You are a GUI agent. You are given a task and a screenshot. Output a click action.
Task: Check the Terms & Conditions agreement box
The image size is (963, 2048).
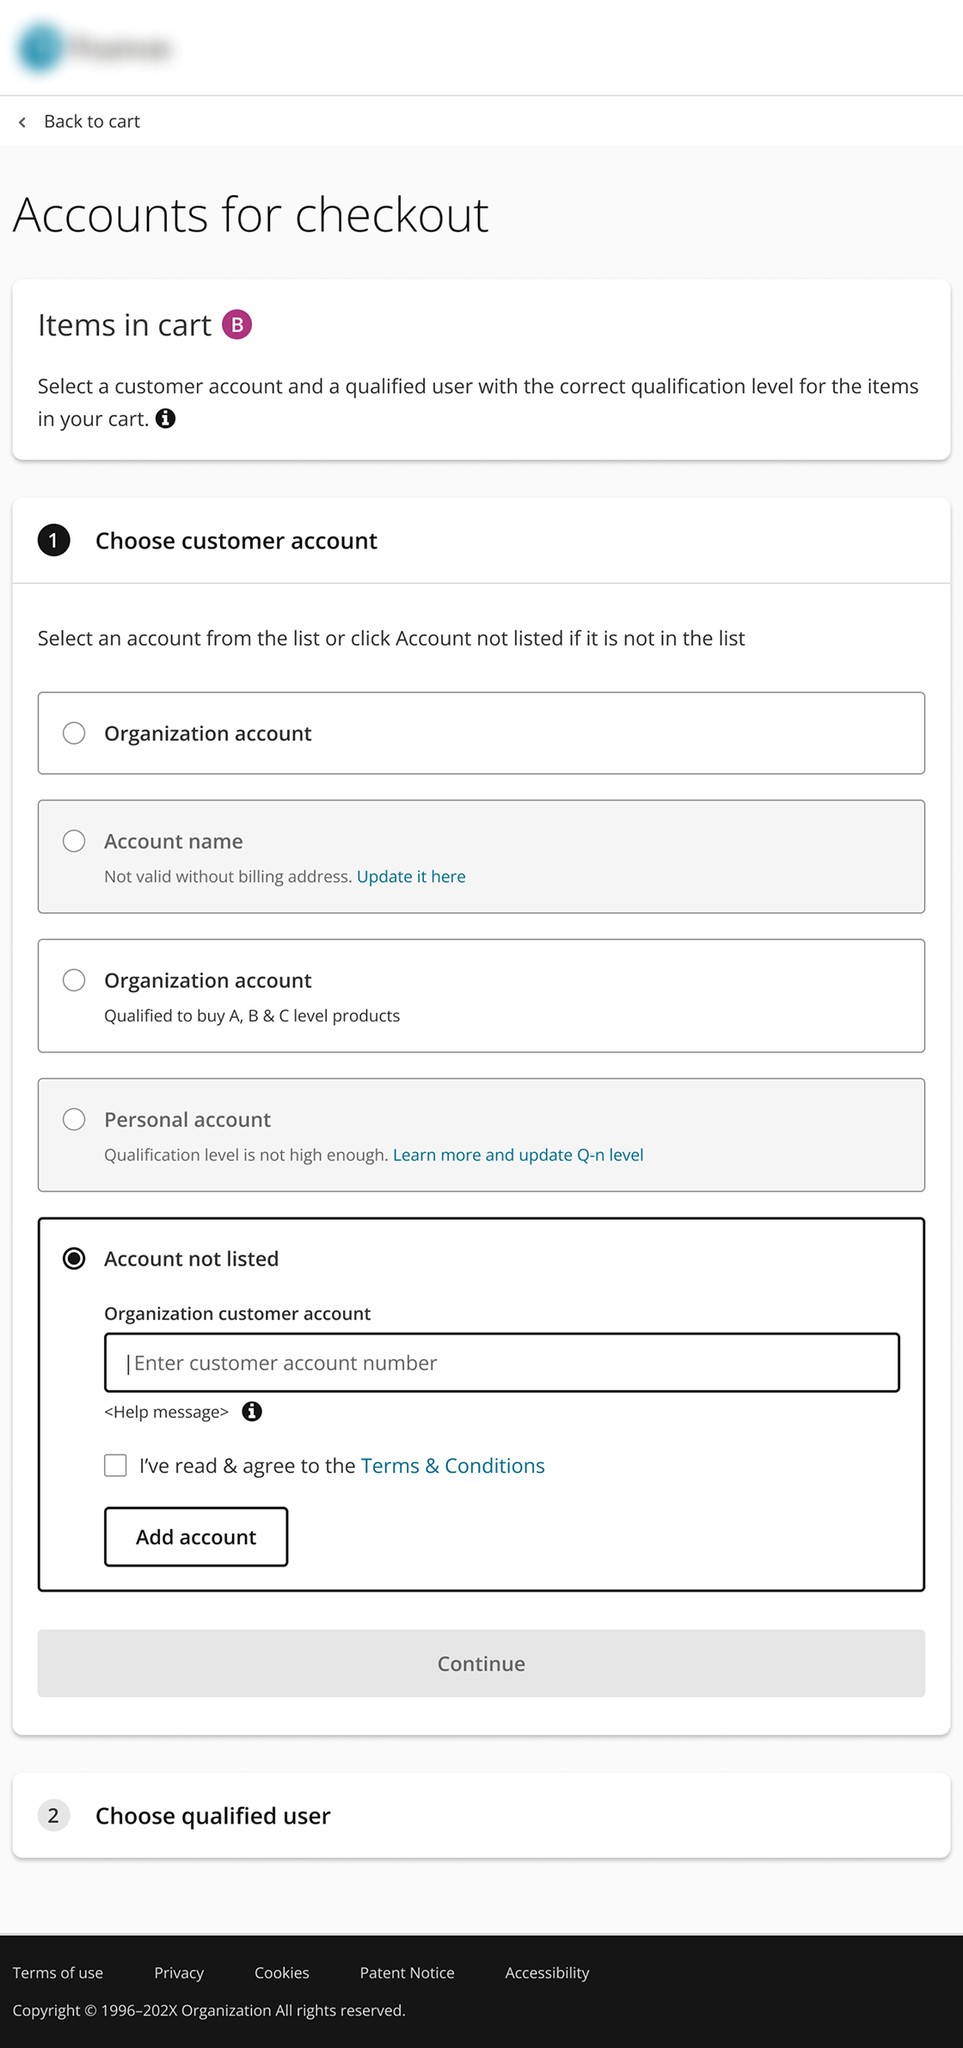coord(116,1466)
